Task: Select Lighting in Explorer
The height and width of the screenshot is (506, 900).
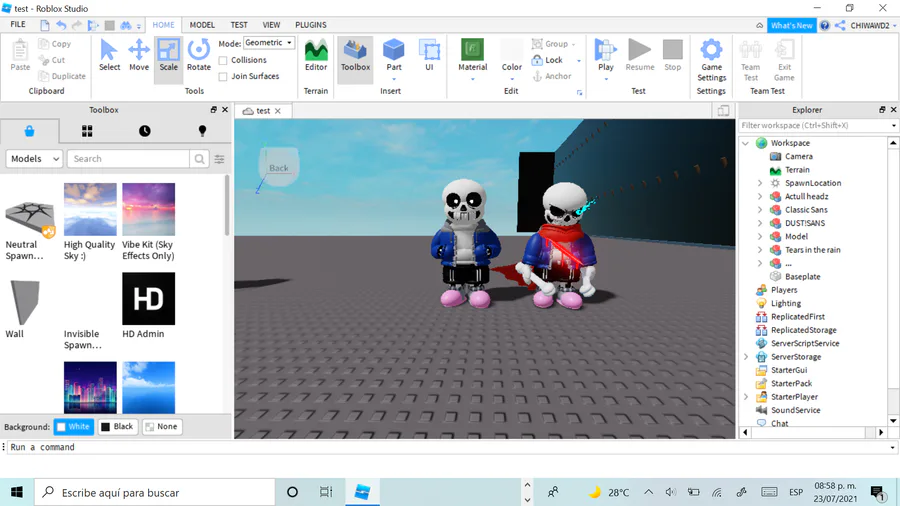Action: 786,303
